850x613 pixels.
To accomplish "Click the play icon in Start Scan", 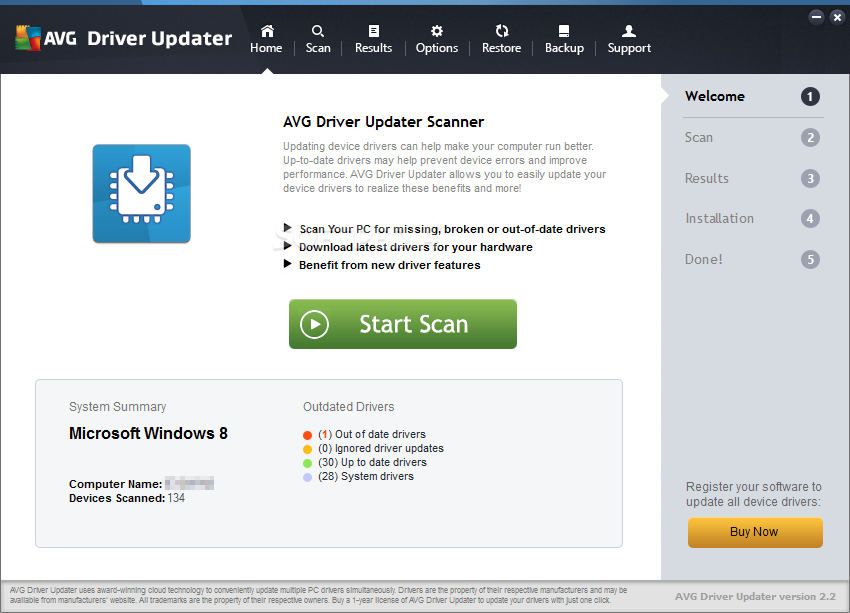I will [x=314, y=324].
